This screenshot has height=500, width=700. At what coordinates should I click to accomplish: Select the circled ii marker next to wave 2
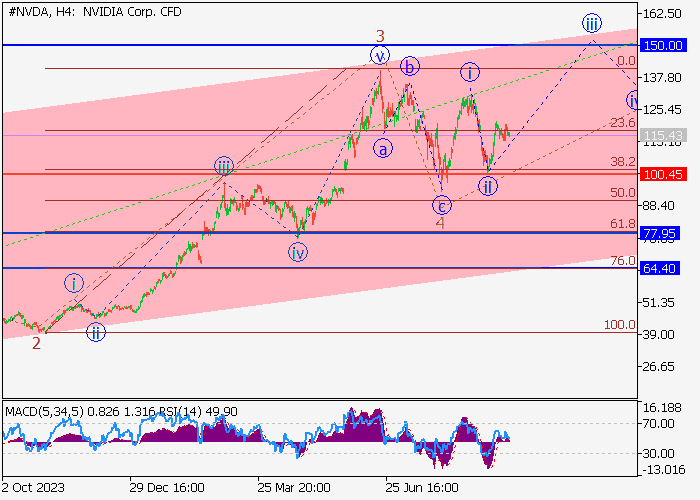pos(96,333)
